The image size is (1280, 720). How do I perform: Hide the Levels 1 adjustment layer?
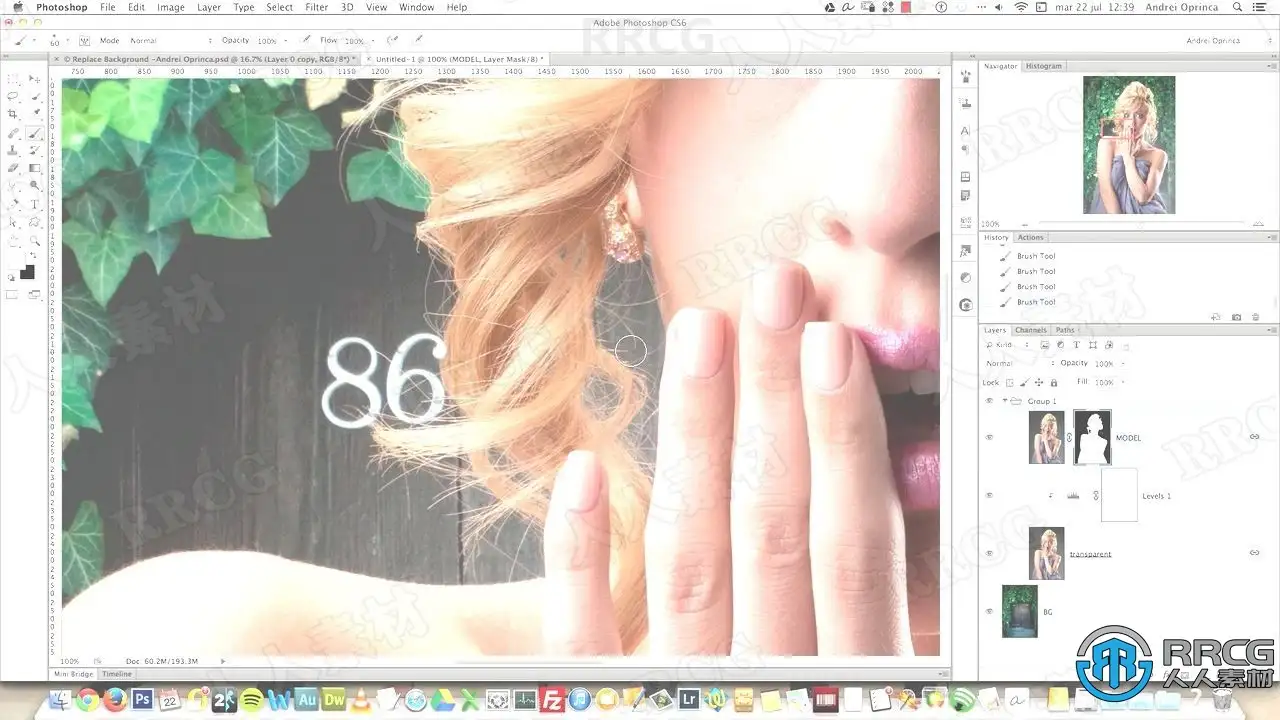[989, 495]
